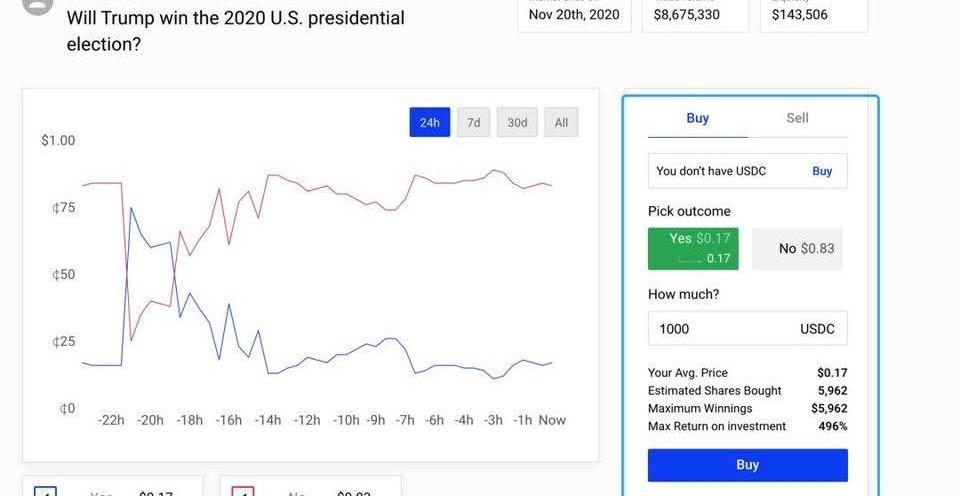Click the chart at the Now marker

(552, 363)
